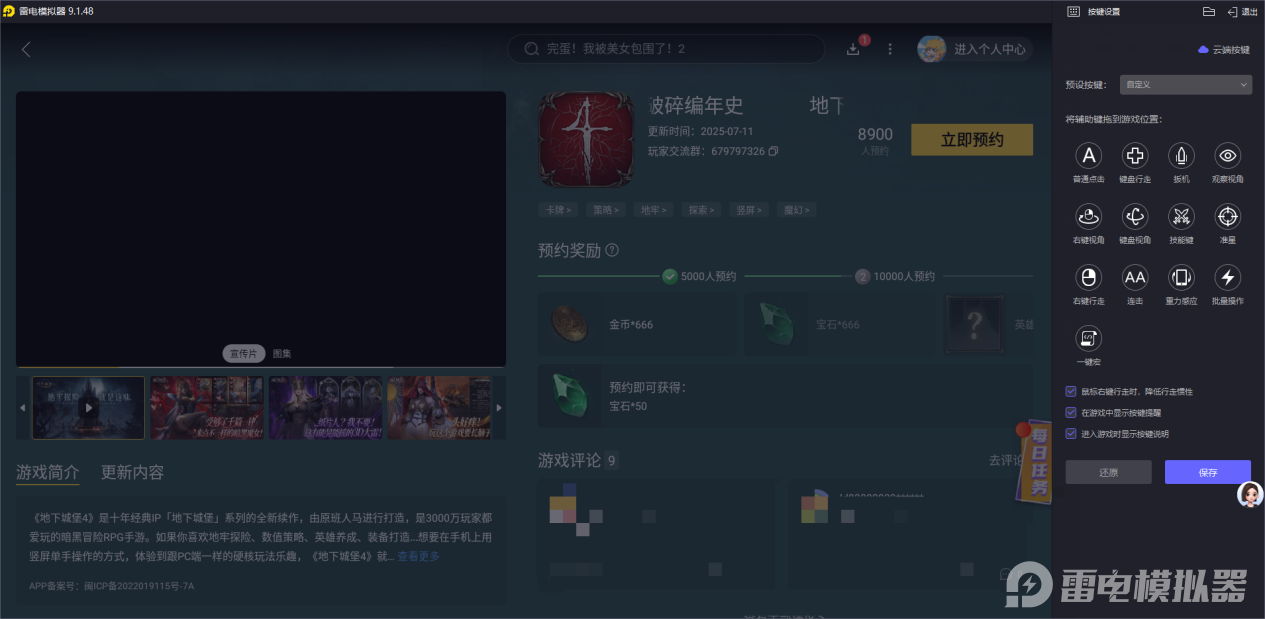Switch to the 图集 gallery tab

[x=283, y=353]
